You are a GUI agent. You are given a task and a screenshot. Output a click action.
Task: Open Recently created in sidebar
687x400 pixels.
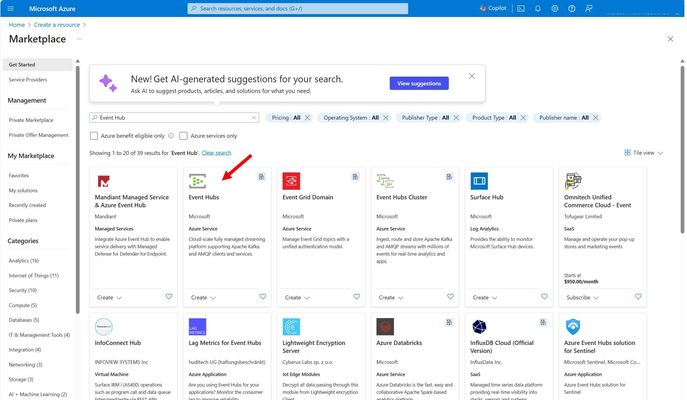tap(27, 205)
